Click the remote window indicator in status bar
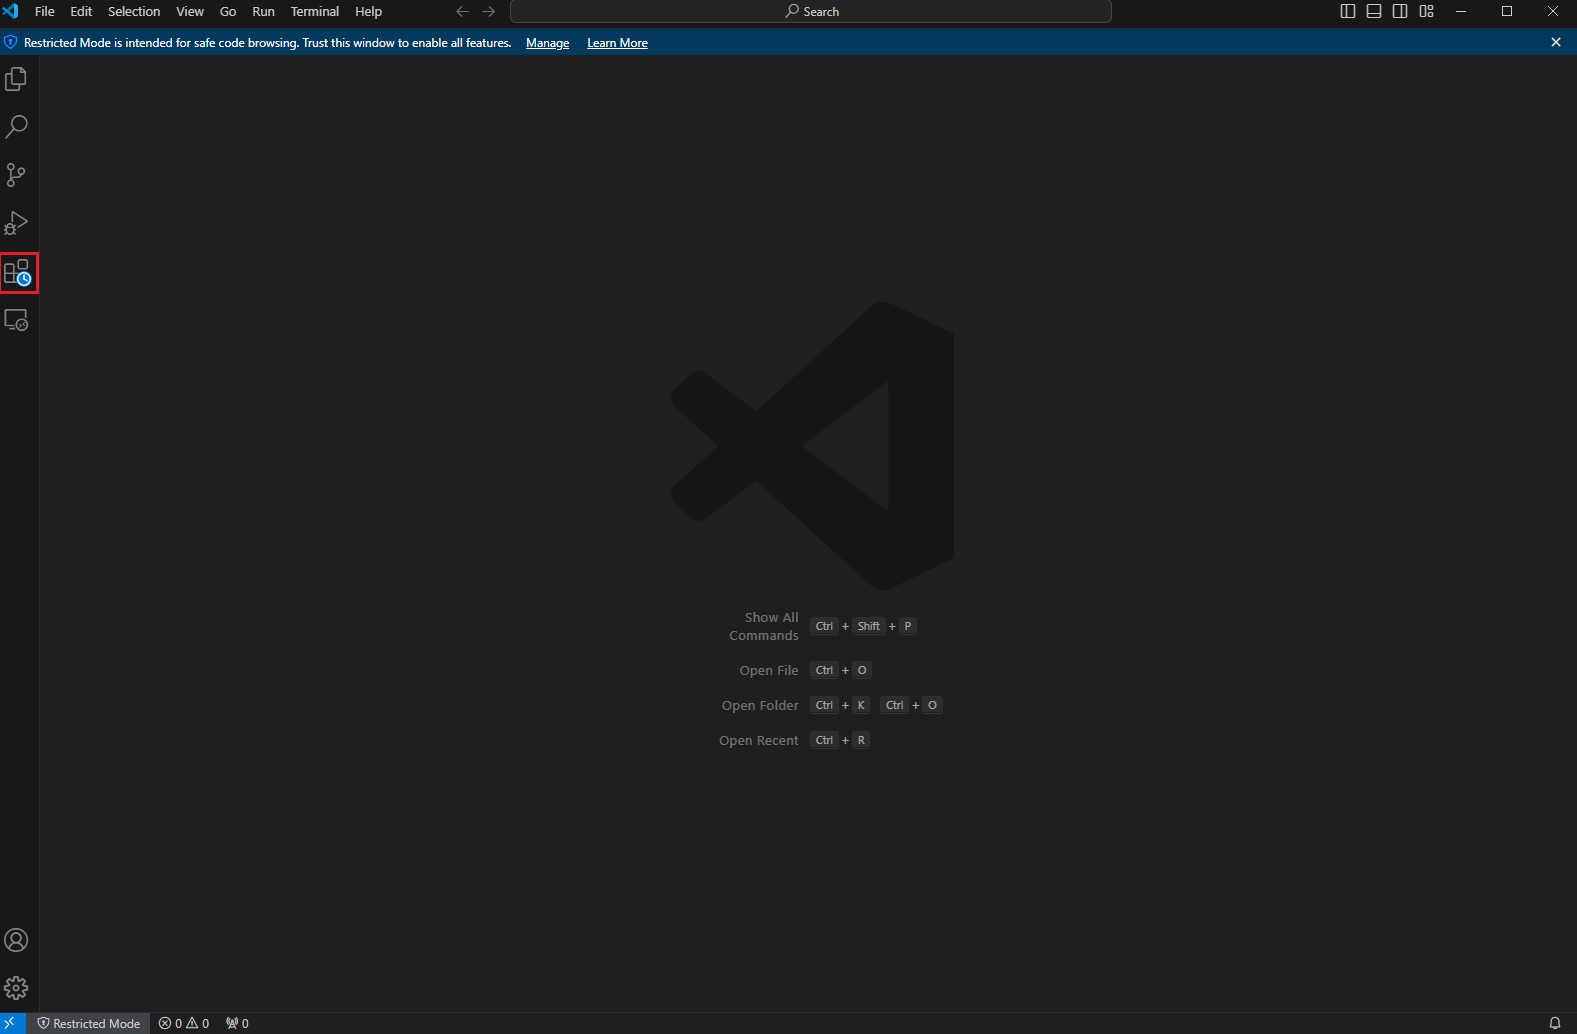Screen dimensions: 1577x1034 tap(13, 1023)
